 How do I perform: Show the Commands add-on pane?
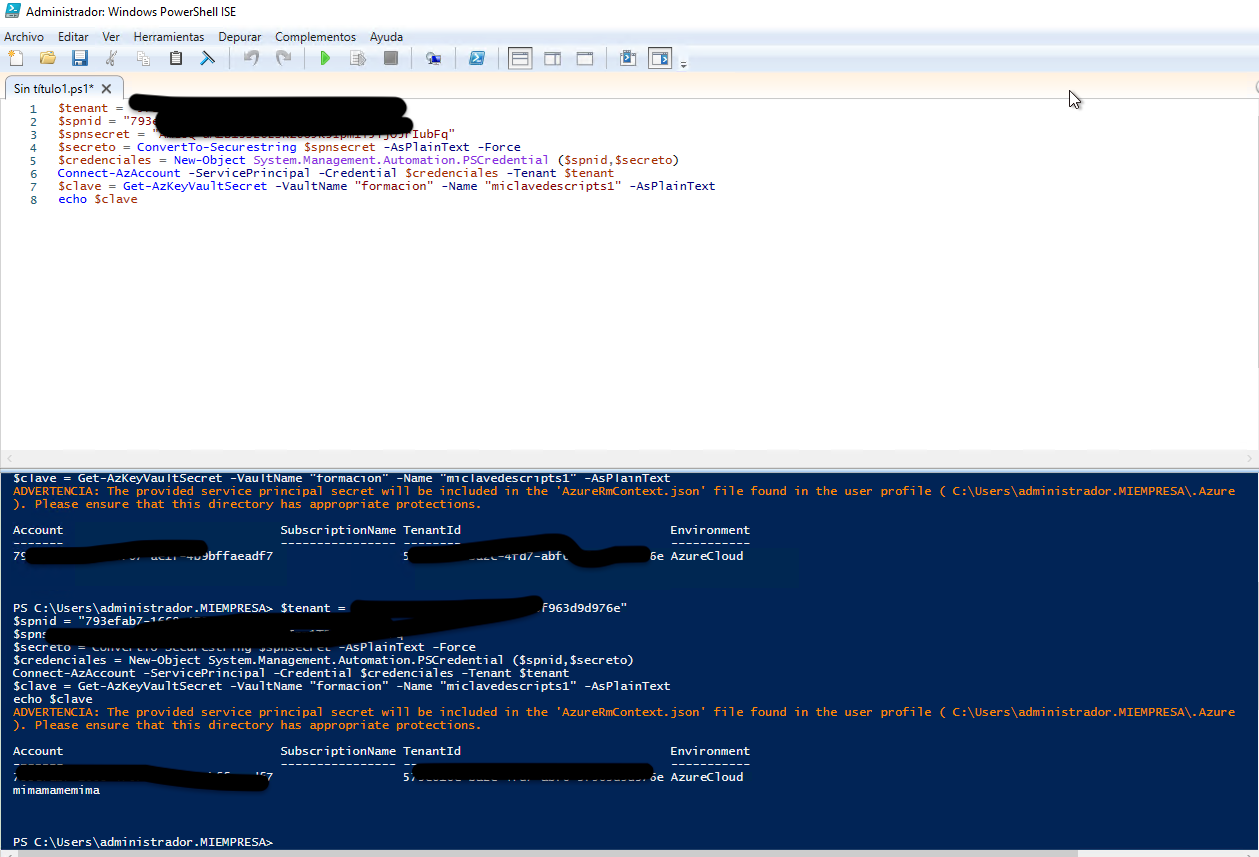coord(659,59)
